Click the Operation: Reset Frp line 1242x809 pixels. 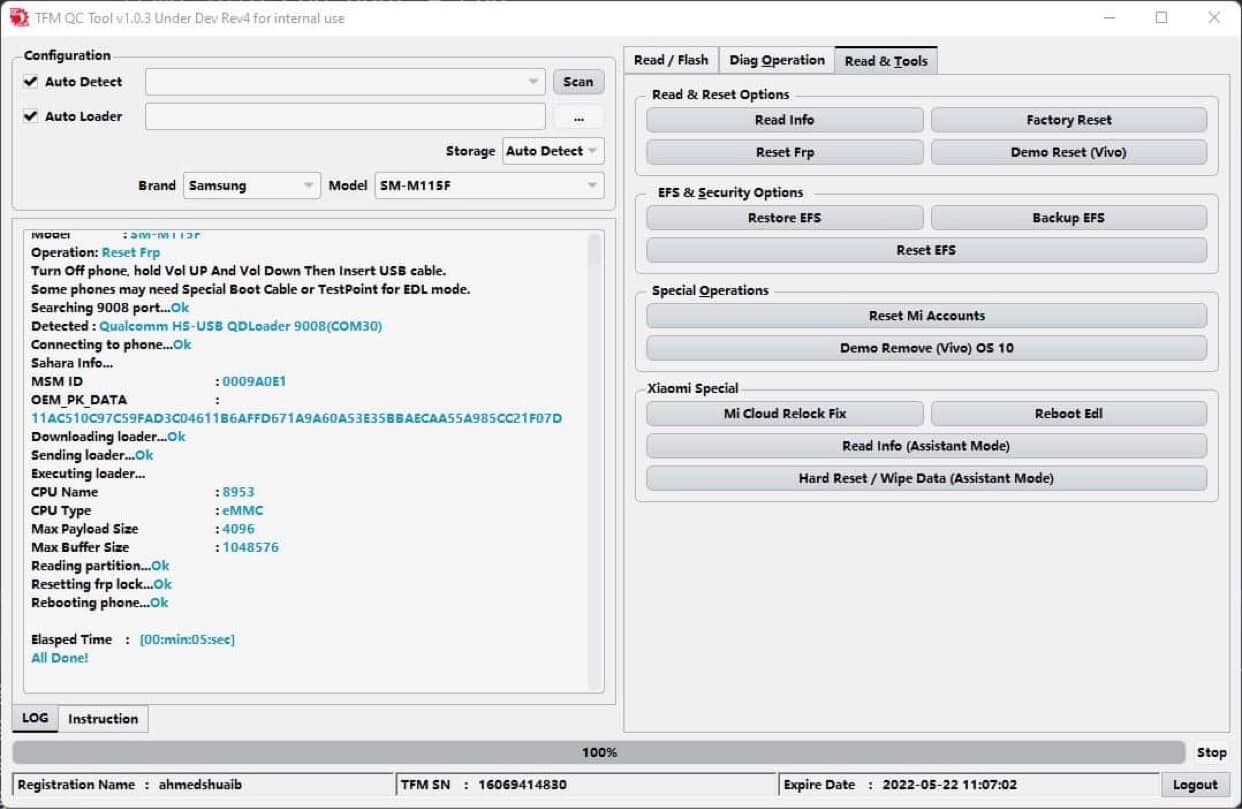point(95,253)
